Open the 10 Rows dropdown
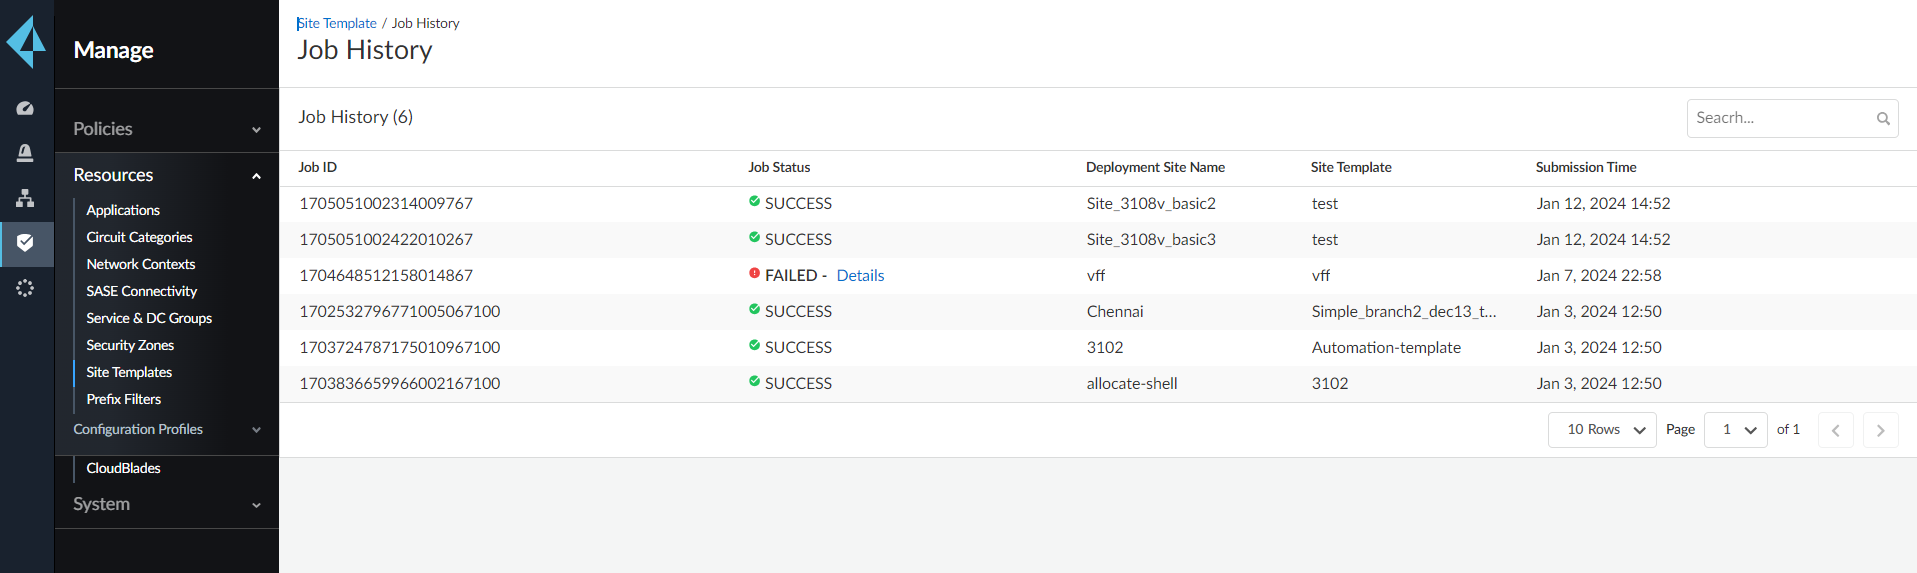Image resolution: width=1917 pixels, height=573 pixels. 1602,430
